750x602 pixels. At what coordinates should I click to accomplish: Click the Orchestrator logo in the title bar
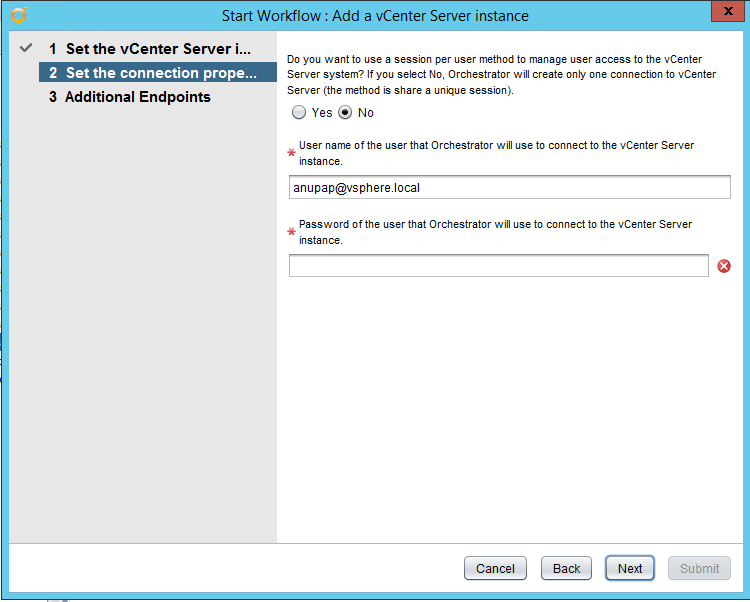click(19, 15)
